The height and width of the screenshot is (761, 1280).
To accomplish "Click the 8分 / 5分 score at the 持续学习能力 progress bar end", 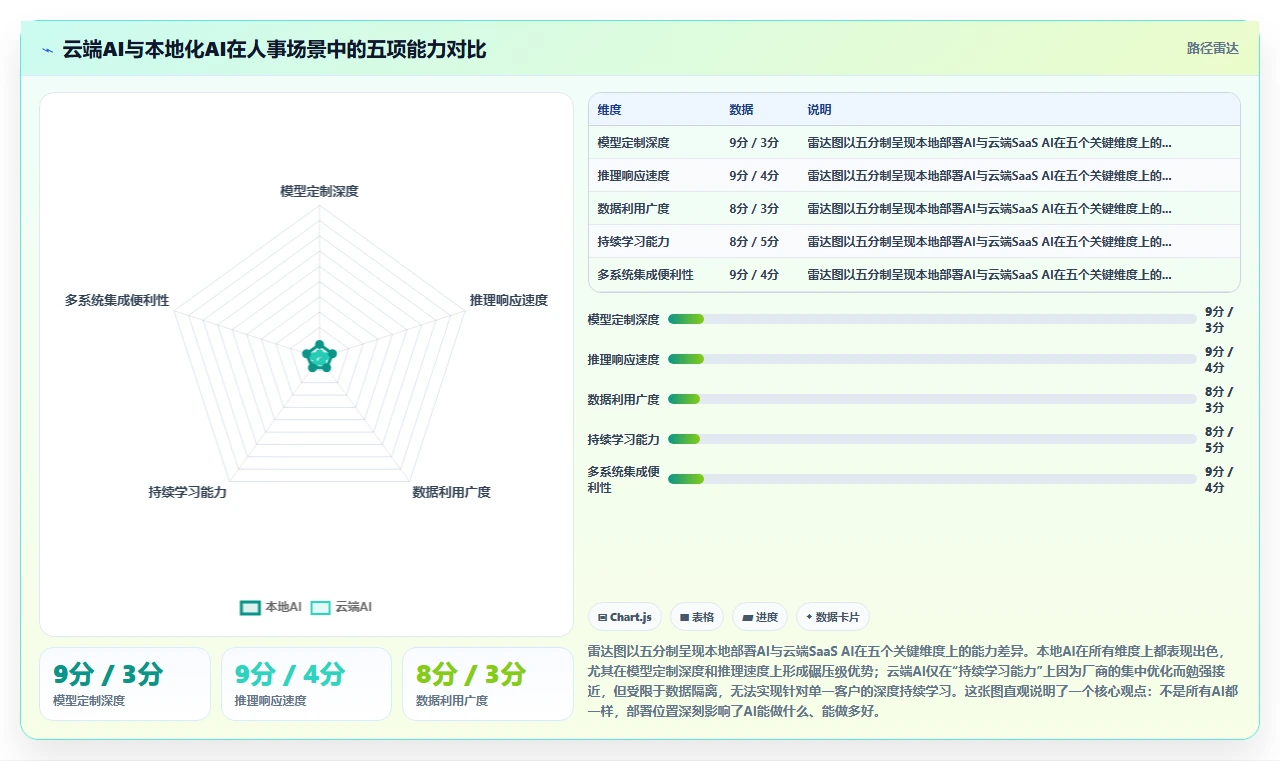I will point(1220,440).
